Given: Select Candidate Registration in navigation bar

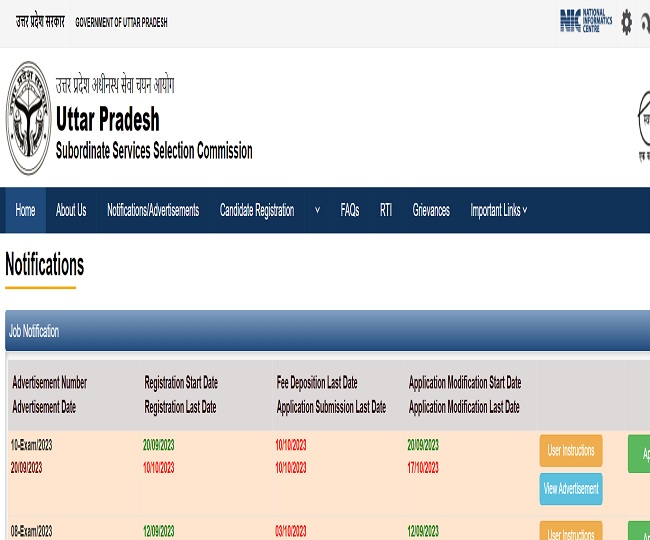Looking at the screenshot, I should tap(257, 210).
